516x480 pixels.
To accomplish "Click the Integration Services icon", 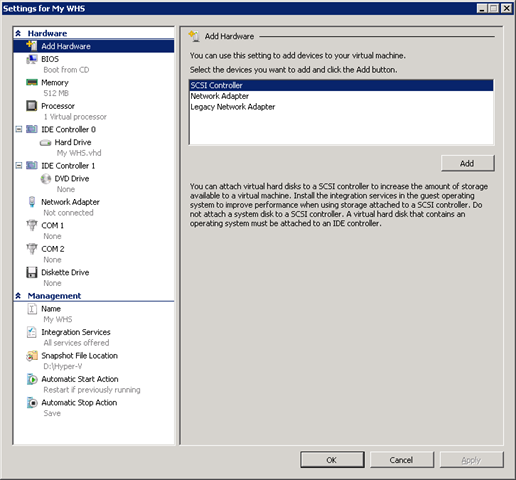I will pos(32,332).
